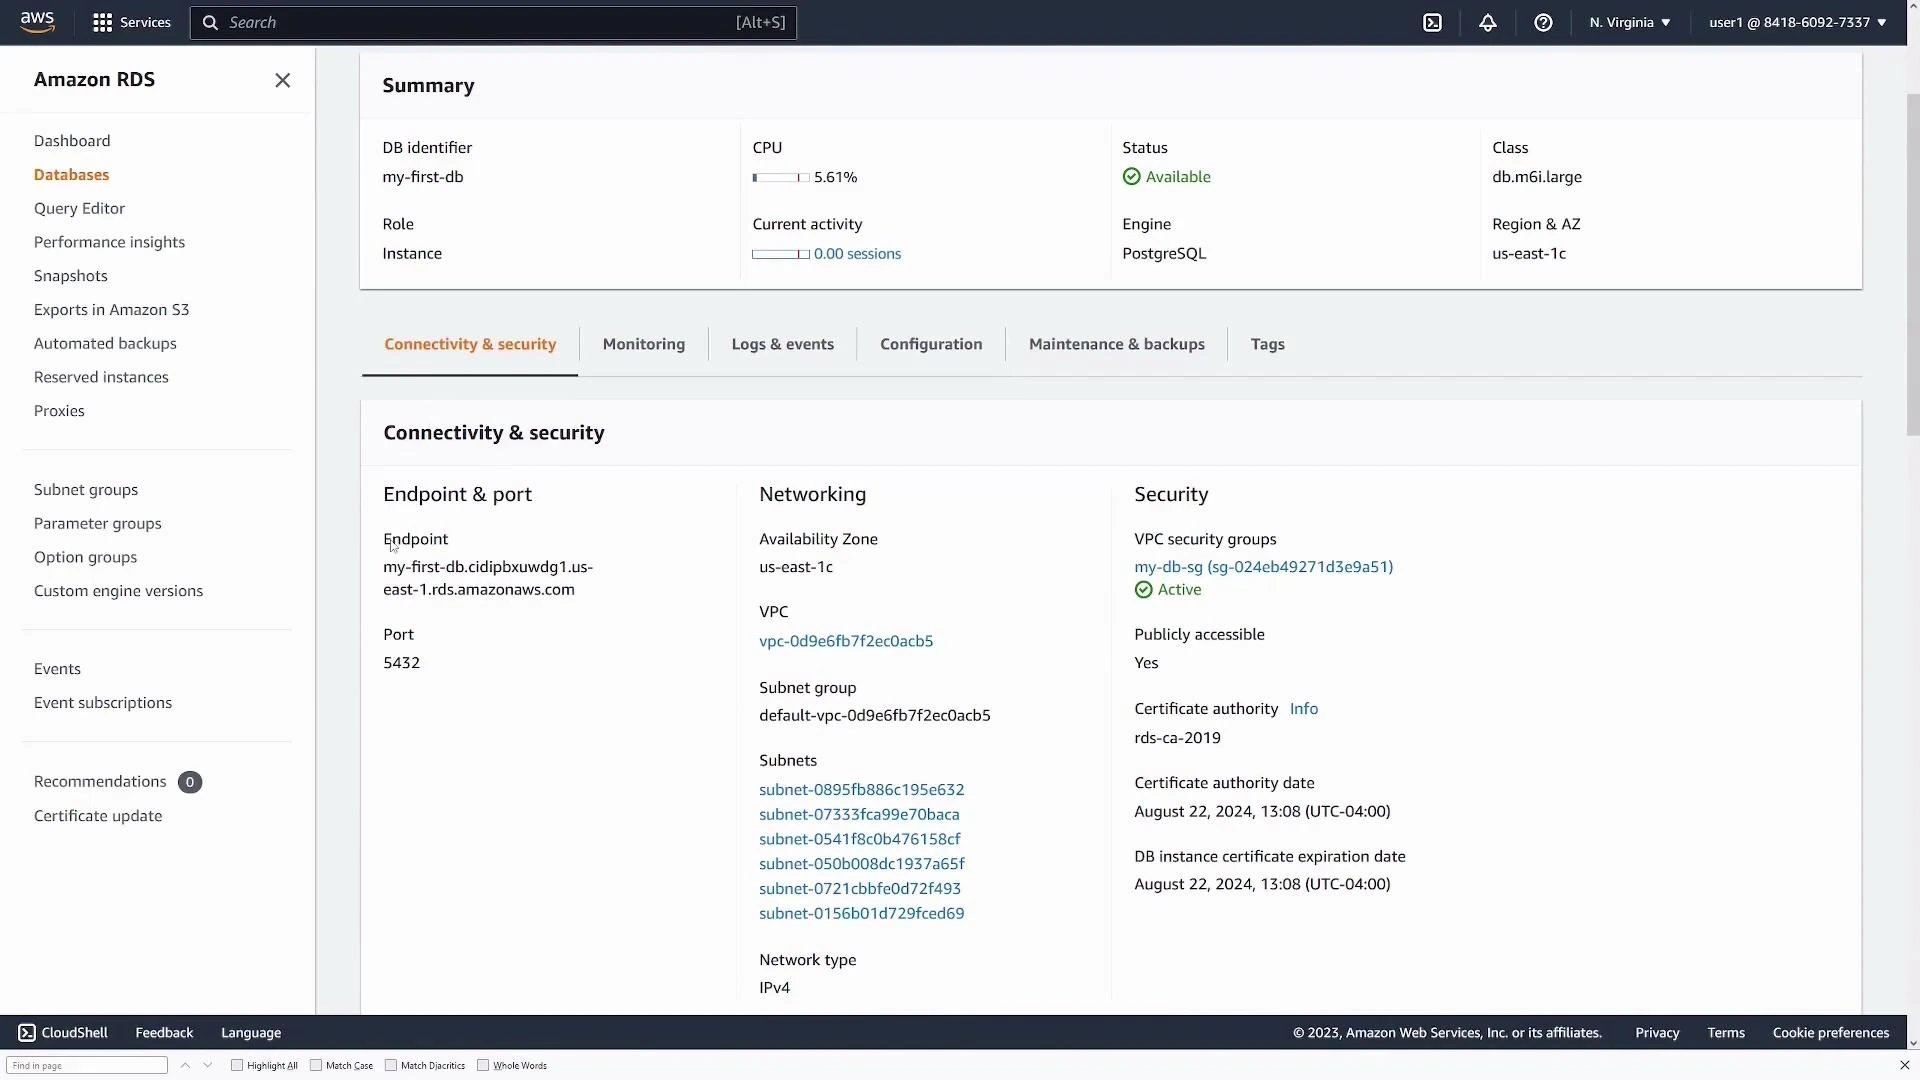The height and width of the screenshot is (1080, 1920).
Task: Check the Whole Words option
Action: point(483,1065)
